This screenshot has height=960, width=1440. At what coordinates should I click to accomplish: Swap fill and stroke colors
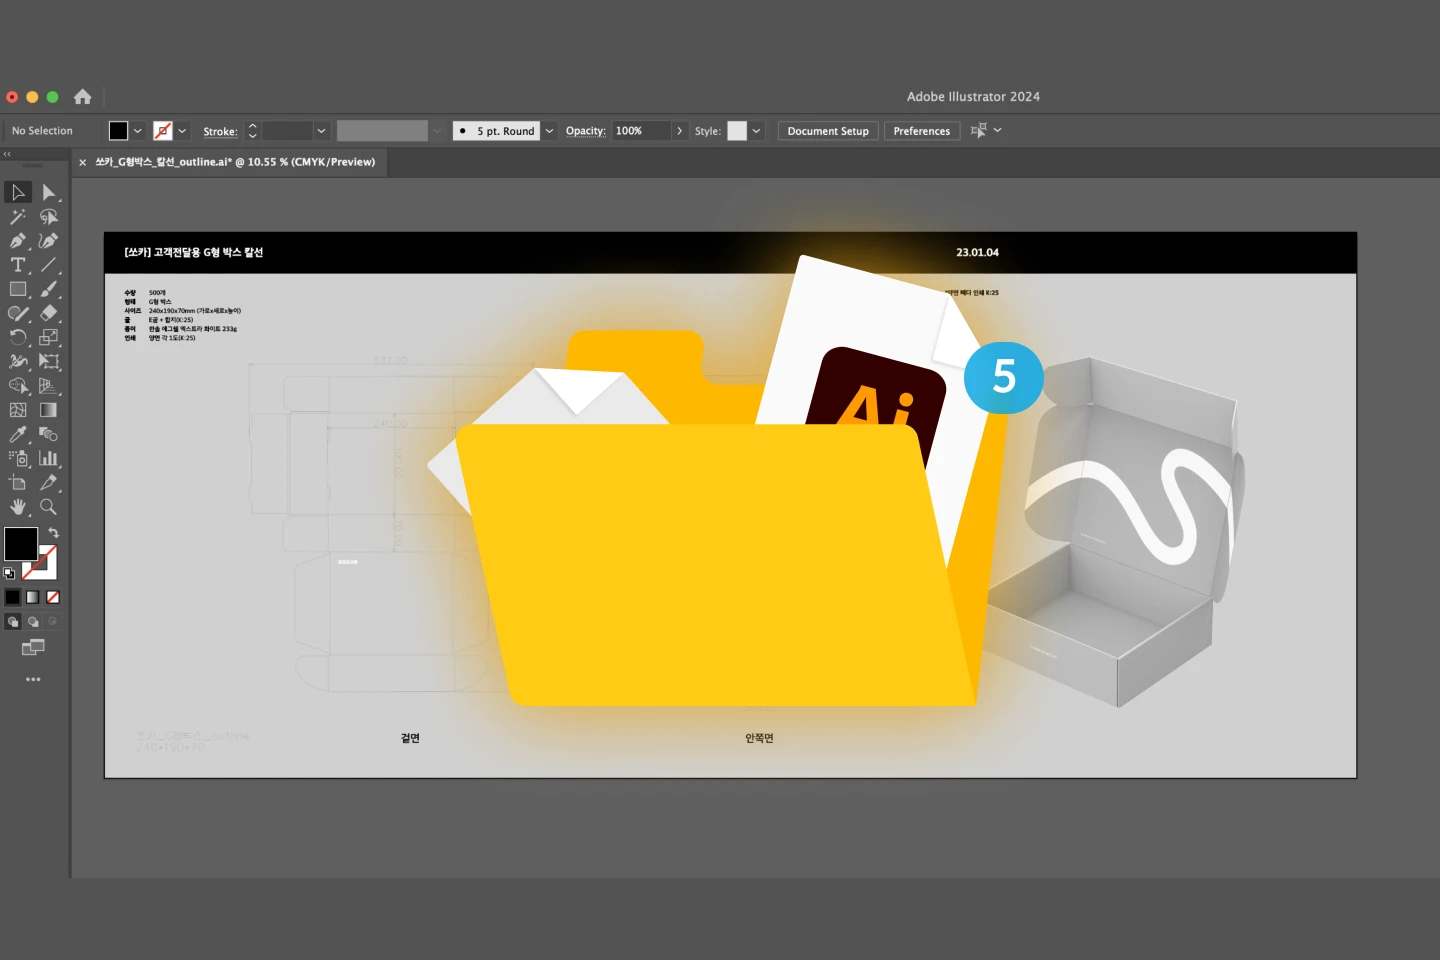54,533
